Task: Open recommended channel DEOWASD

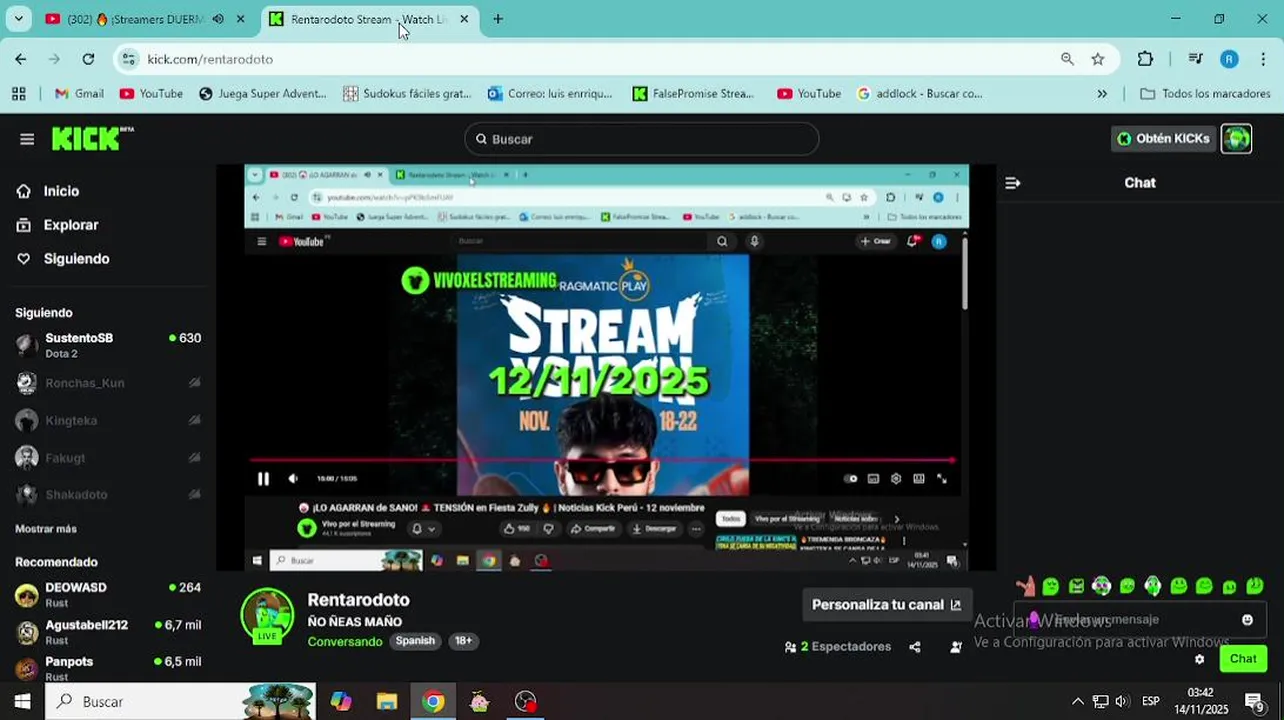Action: click(108, 594)
